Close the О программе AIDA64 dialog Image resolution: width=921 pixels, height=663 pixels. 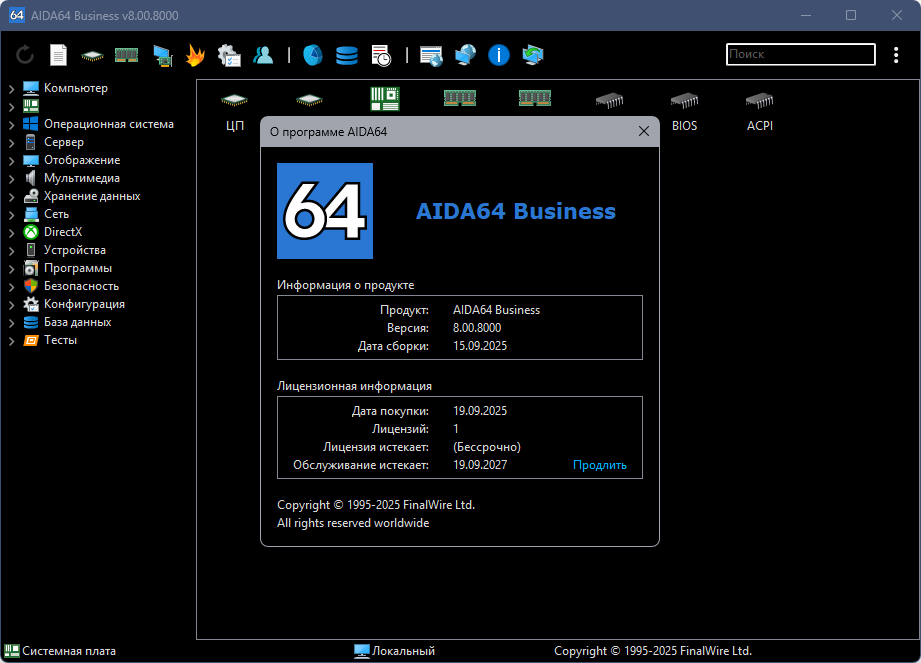pos(644,132)
